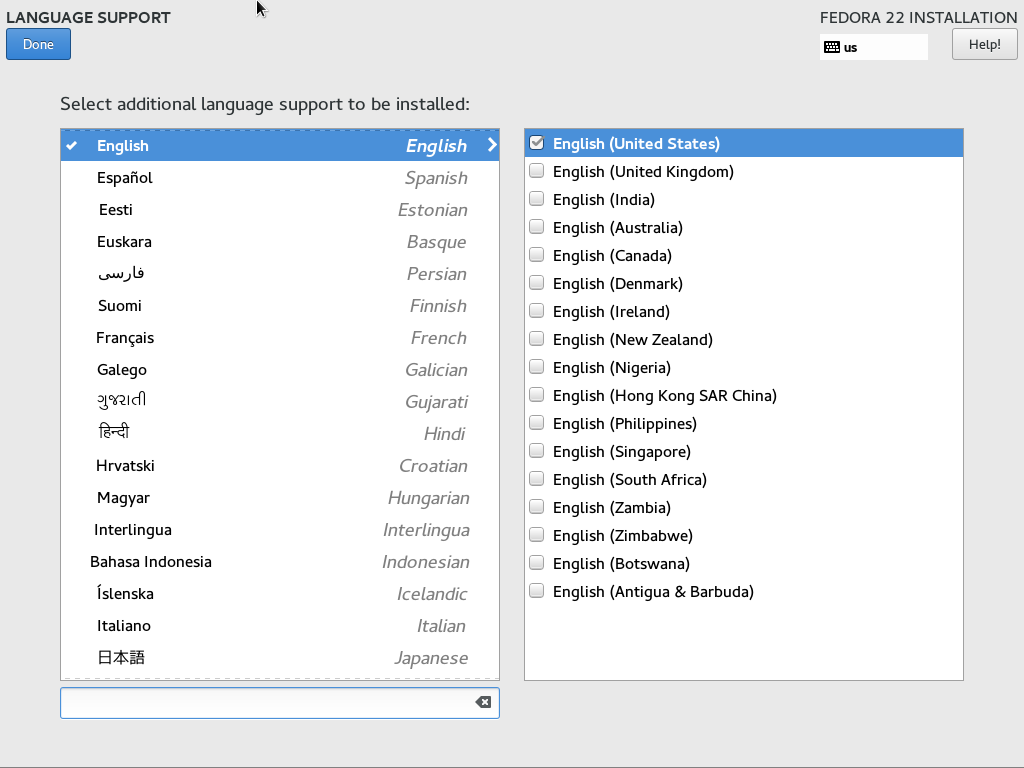Uncheck English (United States) checkbox

[x=537, y=143]
